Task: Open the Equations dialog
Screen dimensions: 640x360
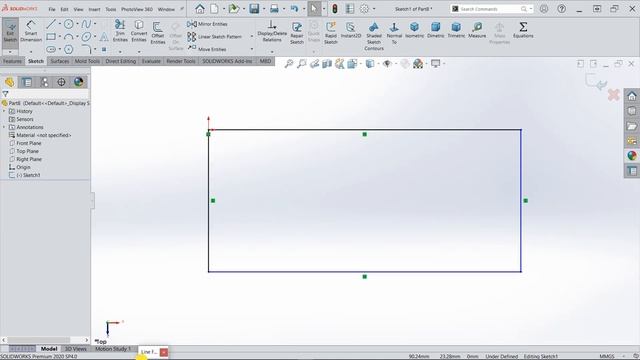Action: coord(523,30)
